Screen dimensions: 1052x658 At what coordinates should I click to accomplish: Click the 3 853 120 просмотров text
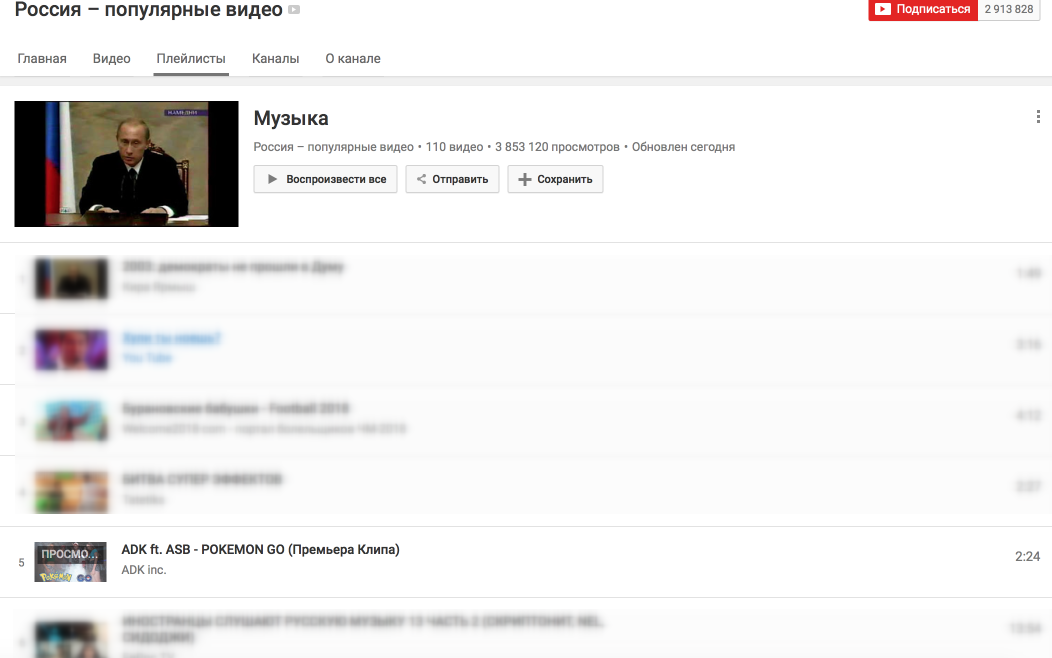tap(558, 147)
